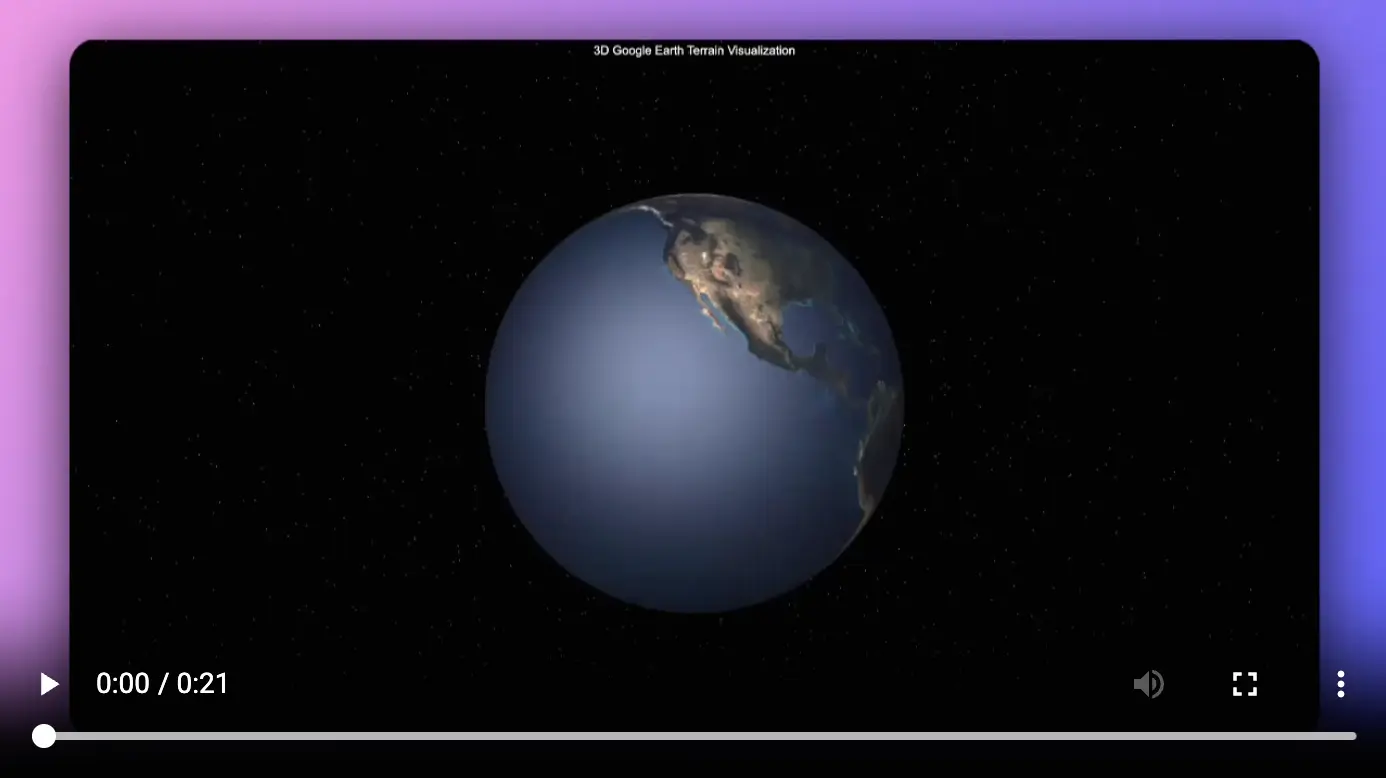Click the "3D Google Earth Terrain Visualization" title
The height and width of the screenshot is (778, 1386).
(x=694, y=50)
